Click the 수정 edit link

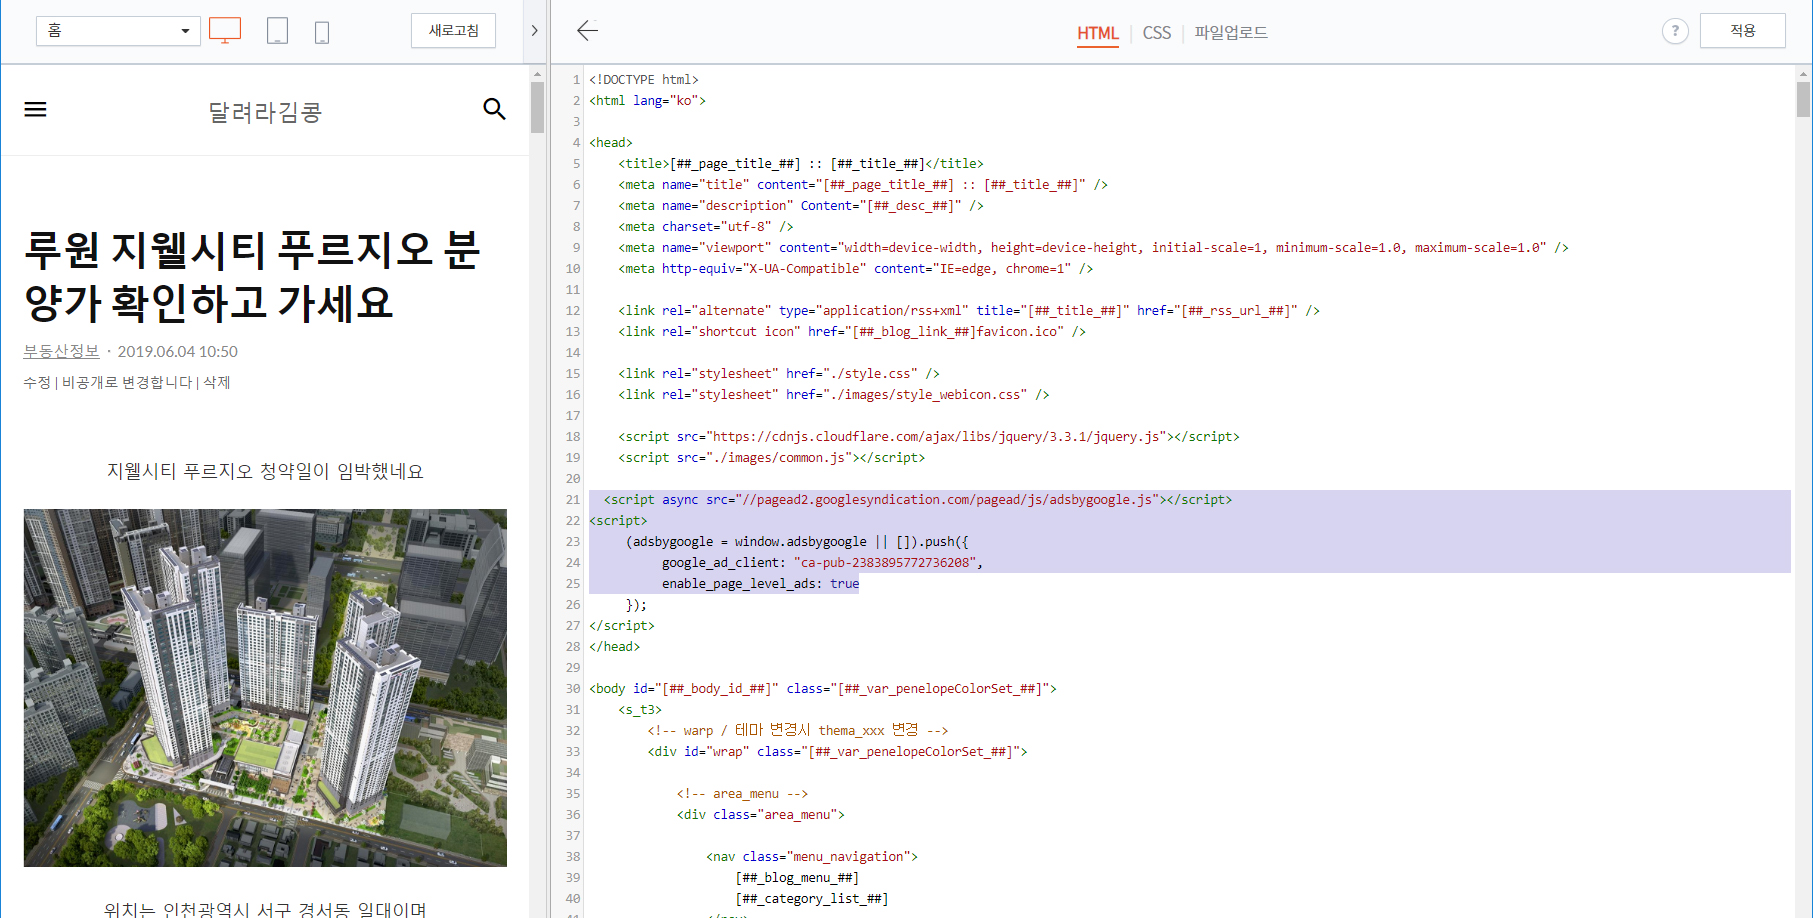coord(37,382)
